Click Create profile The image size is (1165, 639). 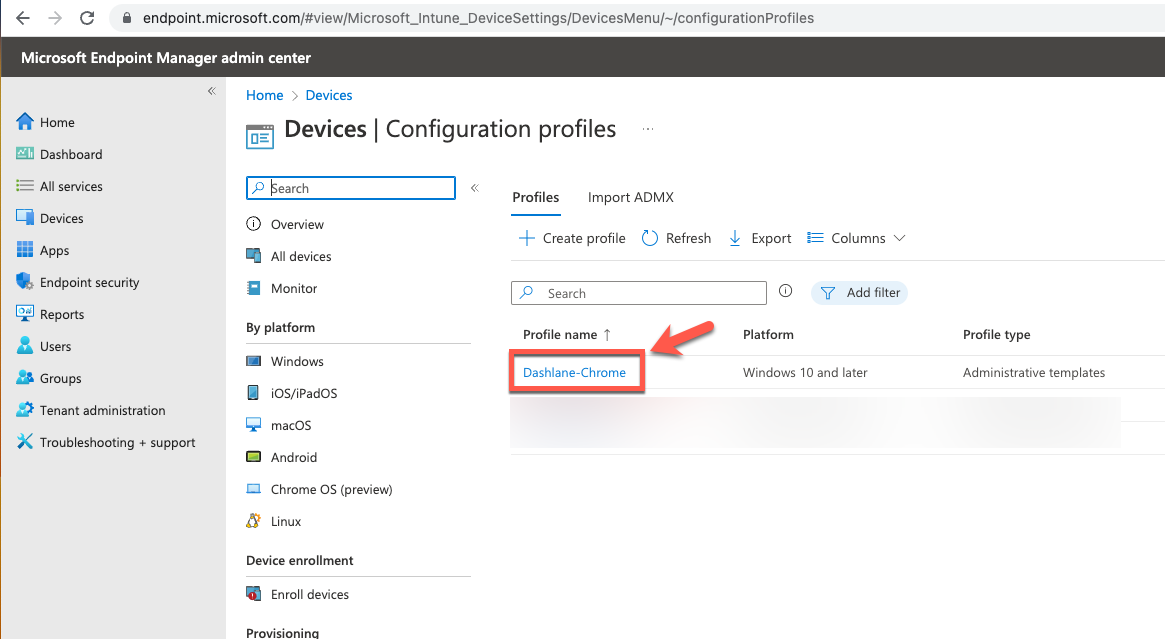(571, 238)
